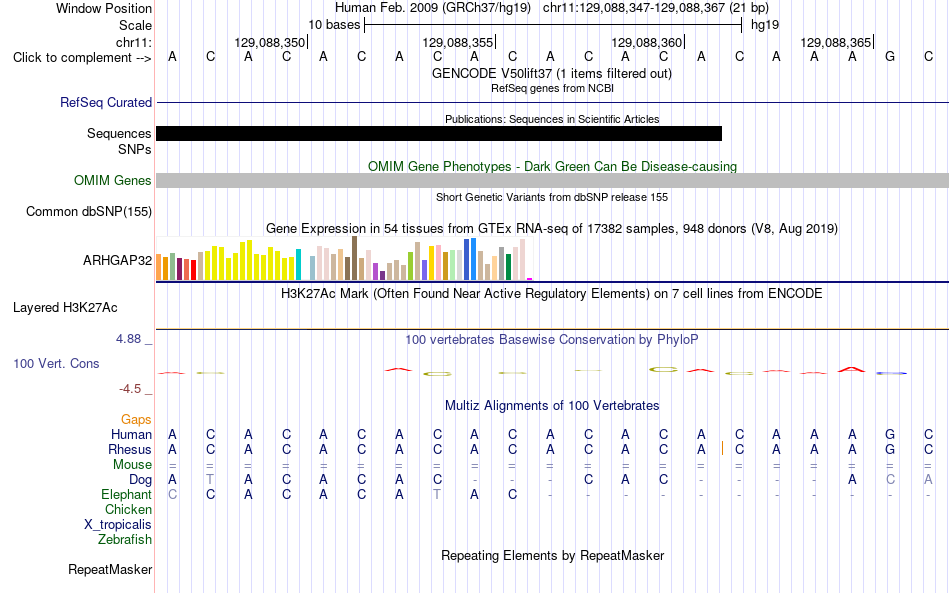This screenshot has width=950, height=593.
Task: Select the Chicken alignment row label
Action: tap(128, 509)
